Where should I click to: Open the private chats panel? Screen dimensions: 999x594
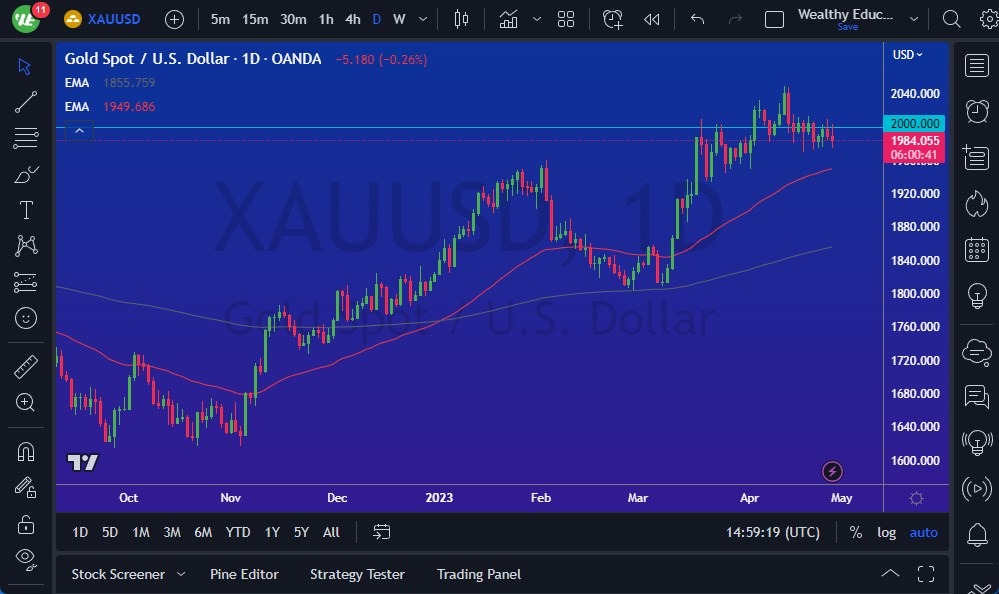pyautogui.click(x=977, y=396)
